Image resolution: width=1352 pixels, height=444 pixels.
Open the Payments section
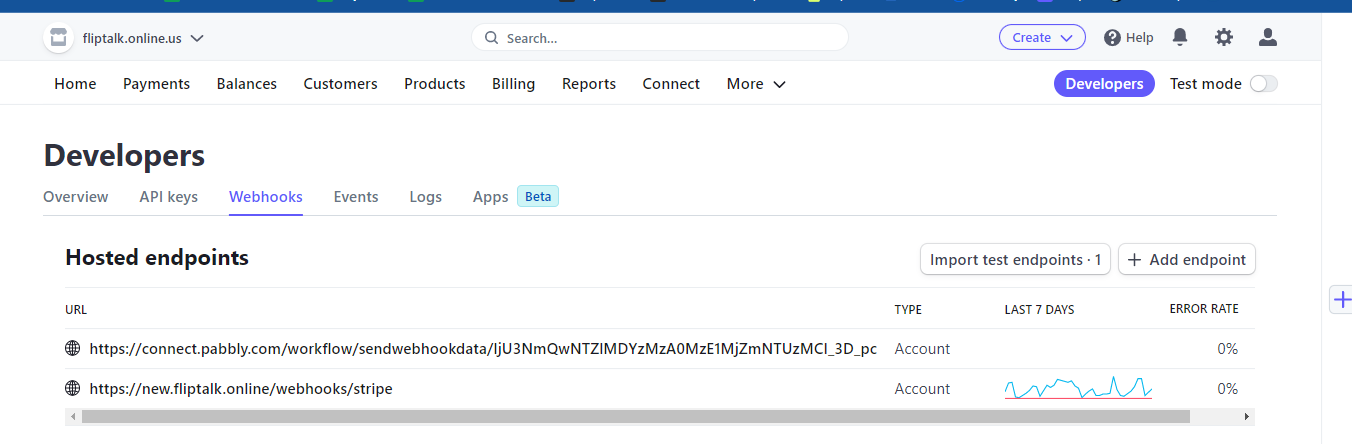click(x=156, y=84)
